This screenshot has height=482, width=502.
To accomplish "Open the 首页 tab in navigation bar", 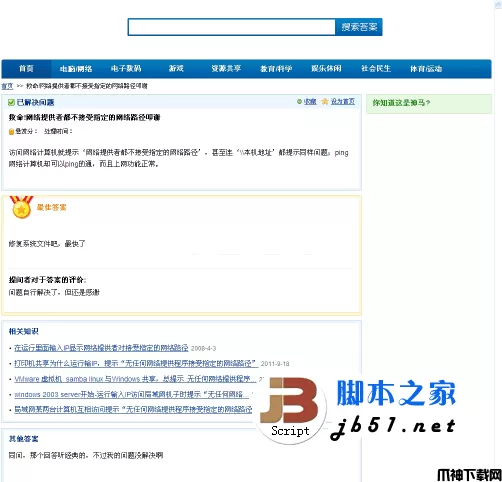I will pyautogui.click(x=26, y=69).
